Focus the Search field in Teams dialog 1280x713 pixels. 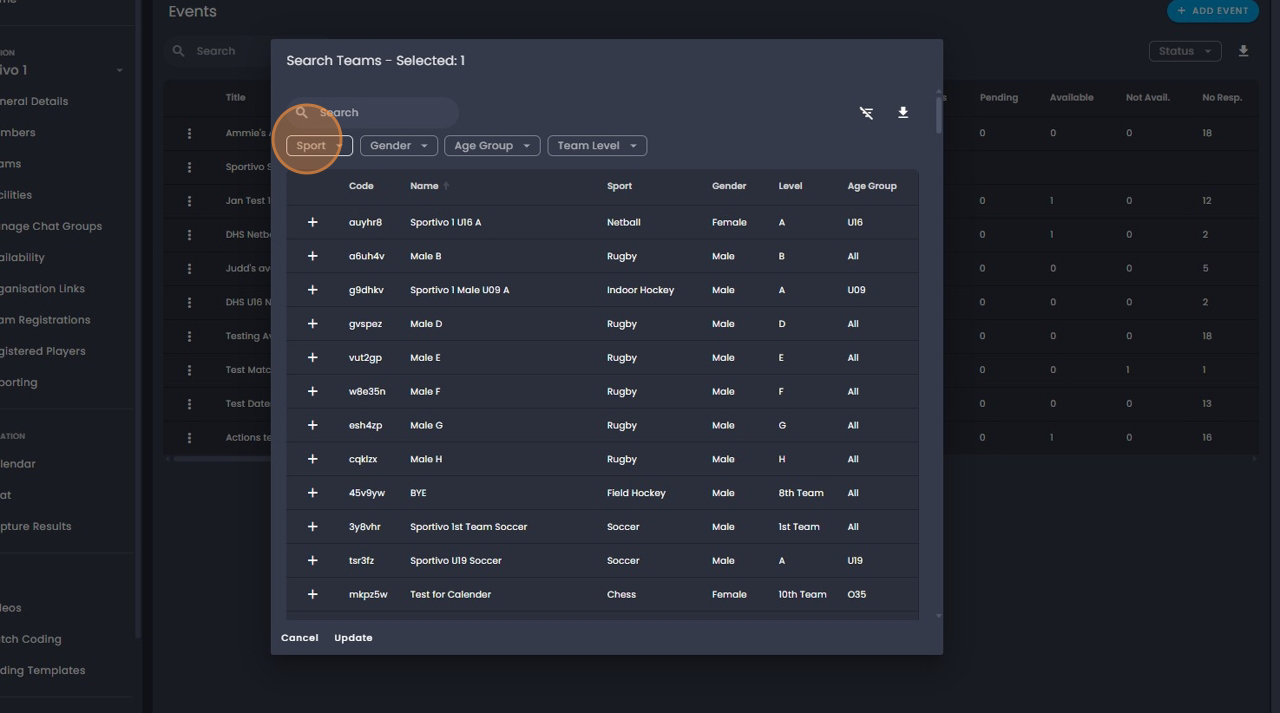[x=372, y=113]
